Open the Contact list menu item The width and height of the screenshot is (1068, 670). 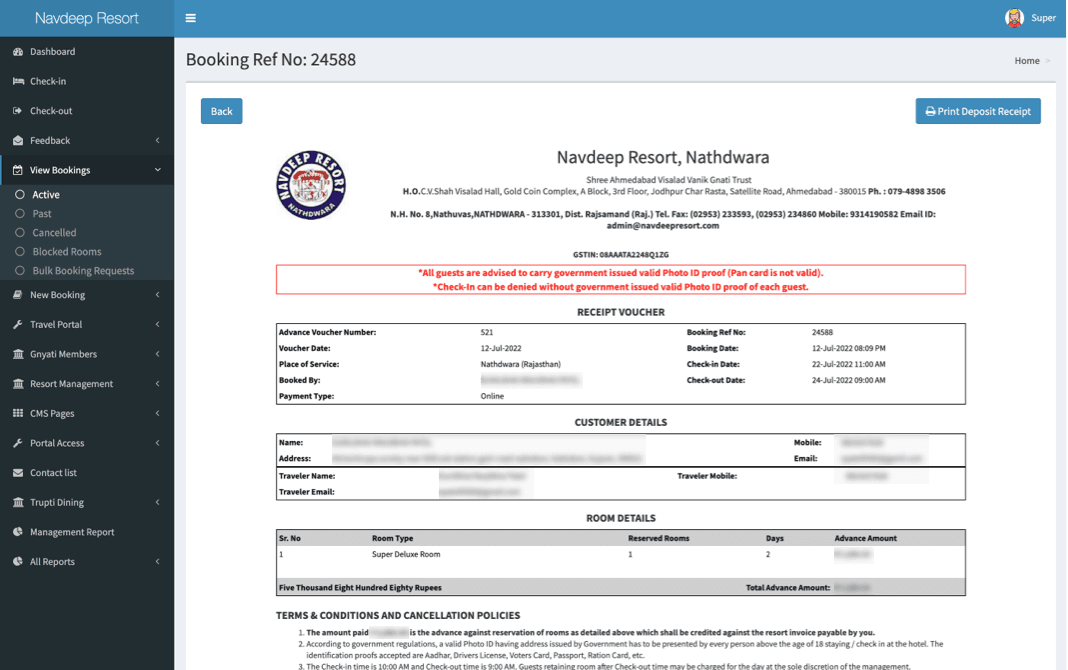[87, 473]
